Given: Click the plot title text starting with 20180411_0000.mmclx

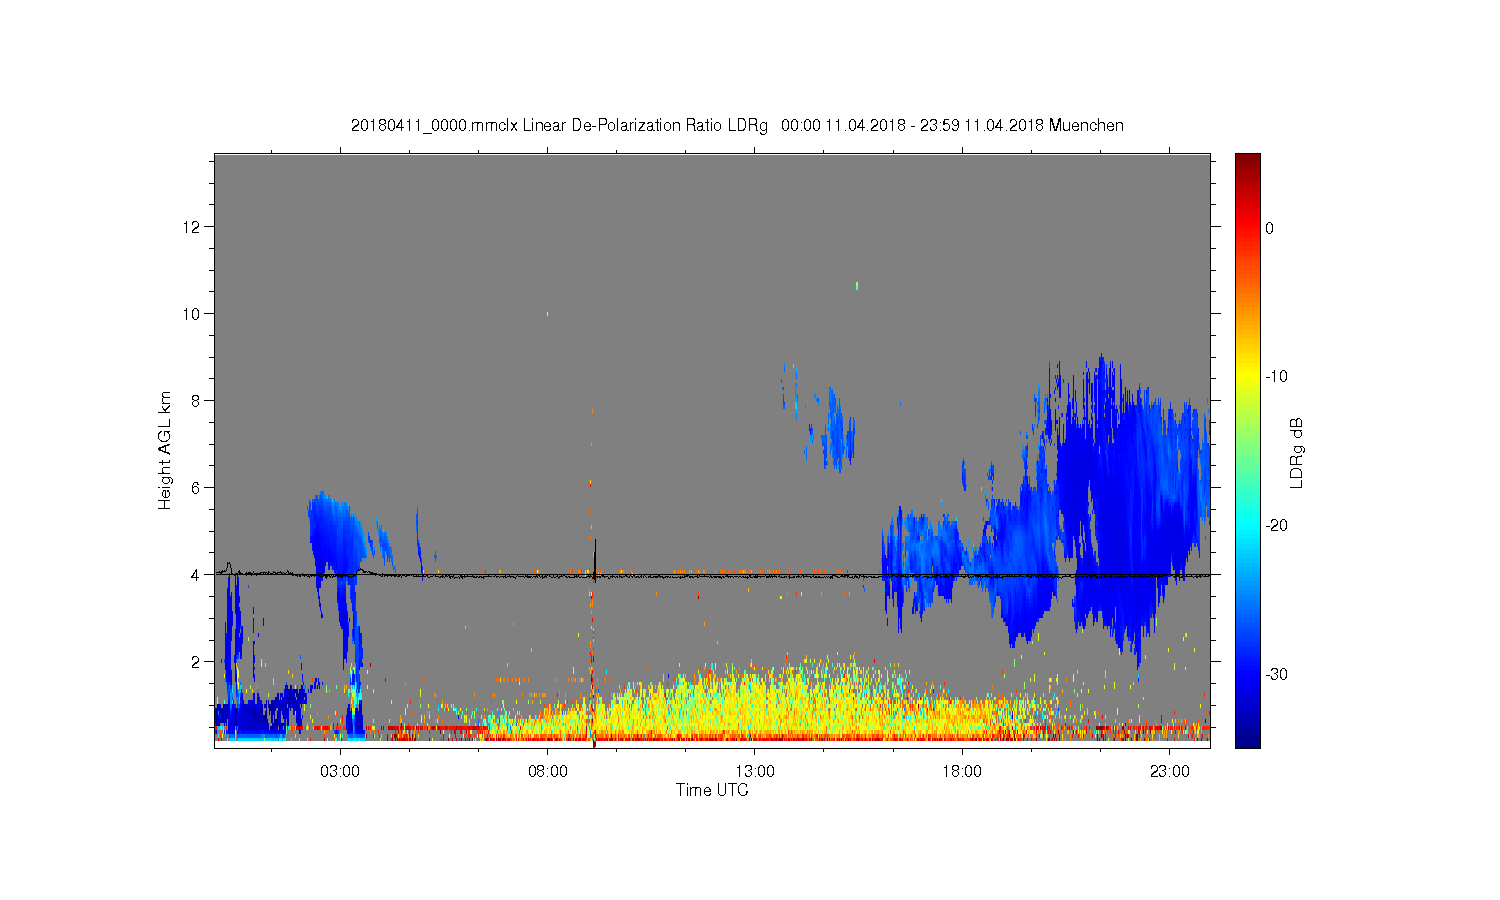Looking at the screenshot, I should 737,126.
